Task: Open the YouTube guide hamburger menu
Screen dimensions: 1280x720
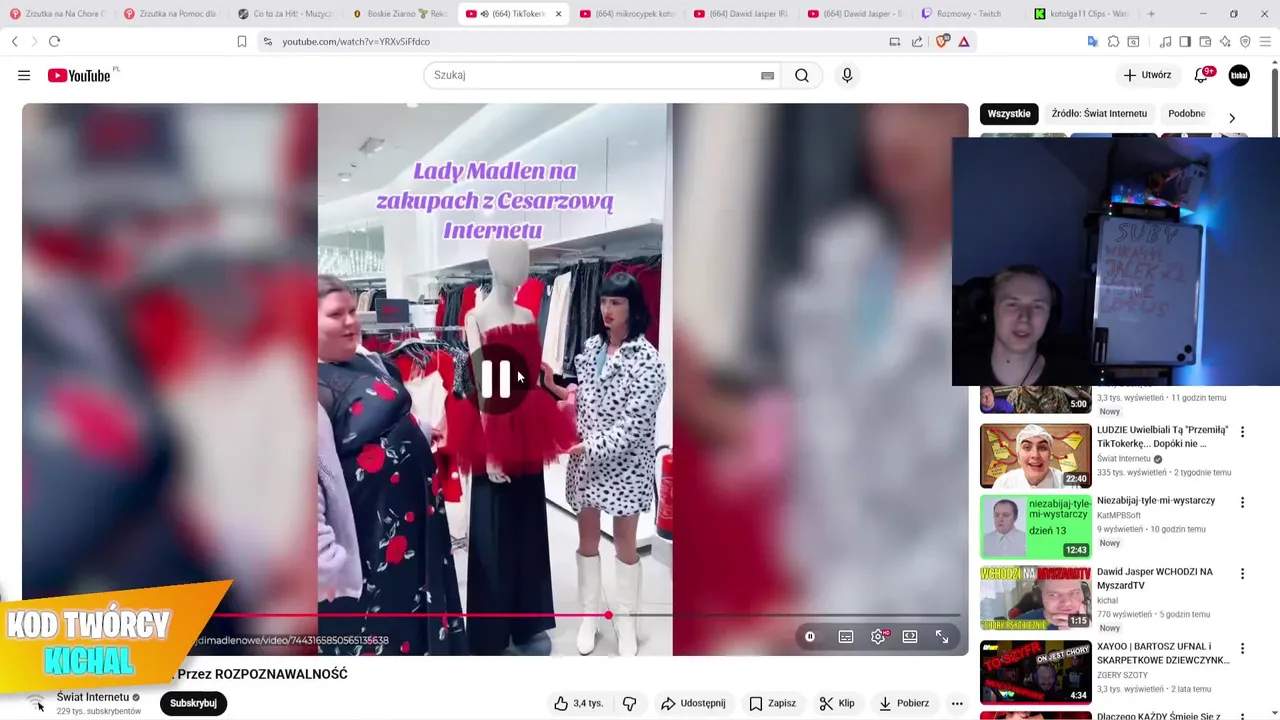Action: 24,75
